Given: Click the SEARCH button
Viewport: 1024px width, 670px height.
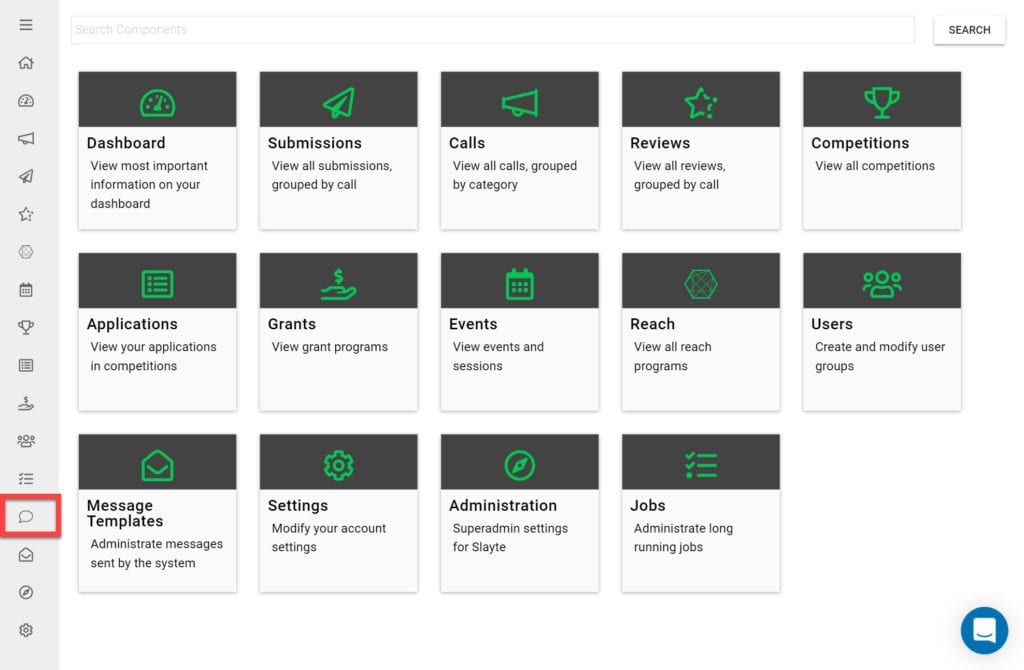Looking at the screenshot, I should pyautogui.click(x=969, y=30).
